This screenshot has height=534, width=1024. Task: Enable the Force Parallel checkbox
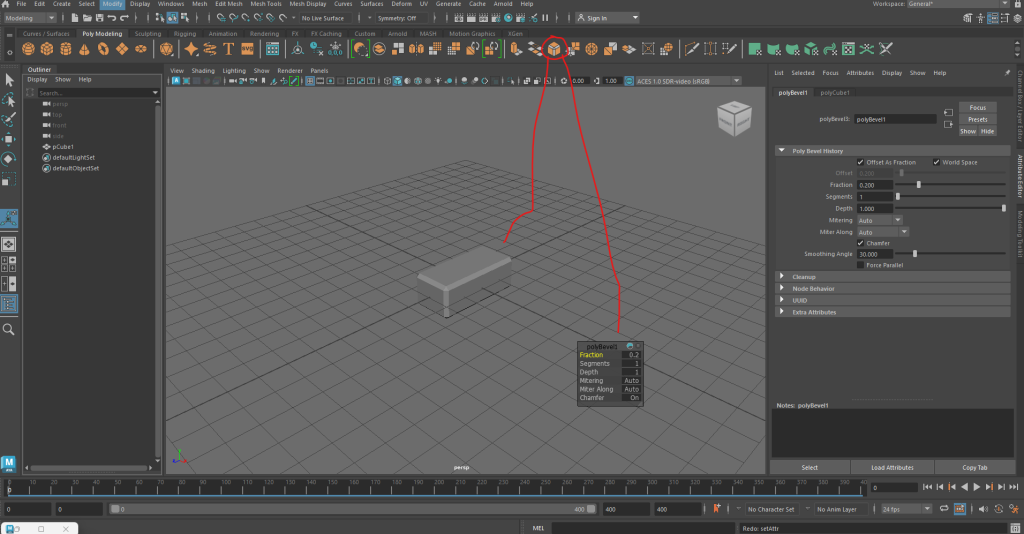click(x=861, y=265)
